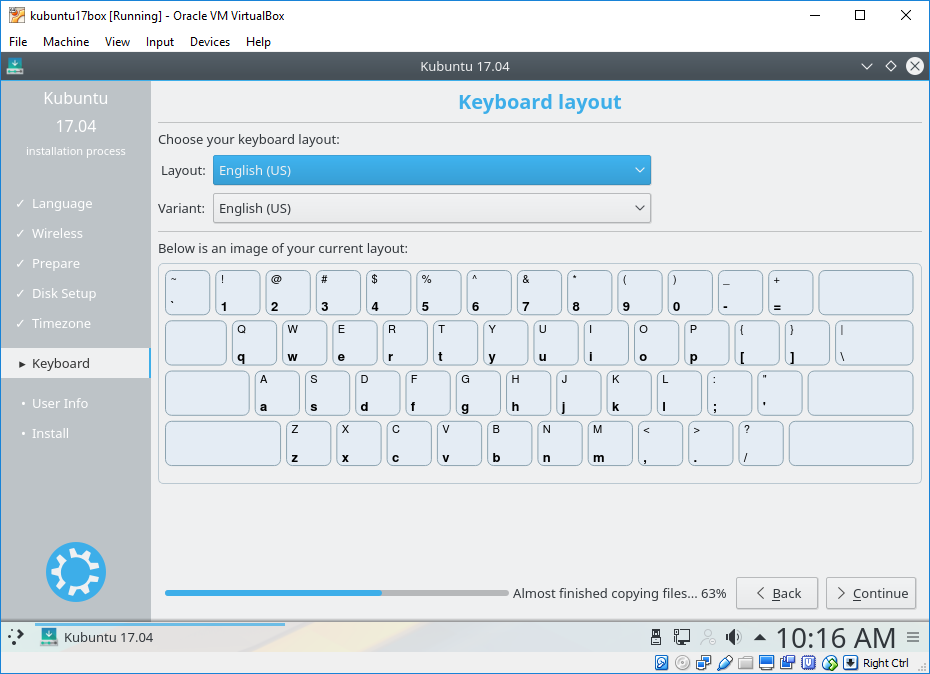Click the removable device tray icon
The height and width of the screenshot is (674, 930).
656,637
